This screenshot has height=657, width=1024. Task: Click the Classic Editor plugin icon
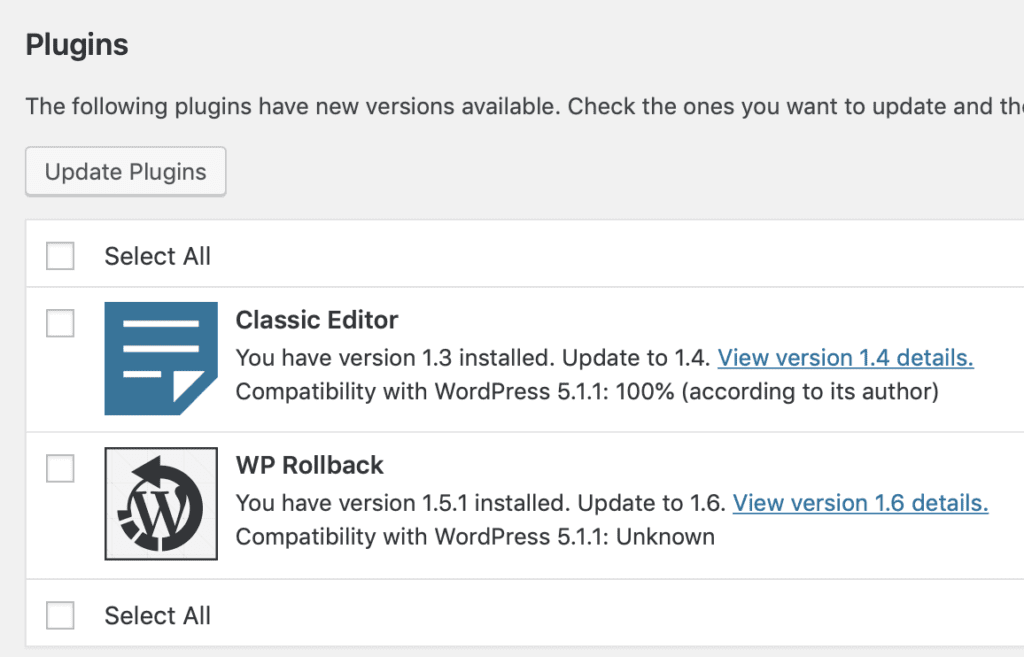pos(161,358)
